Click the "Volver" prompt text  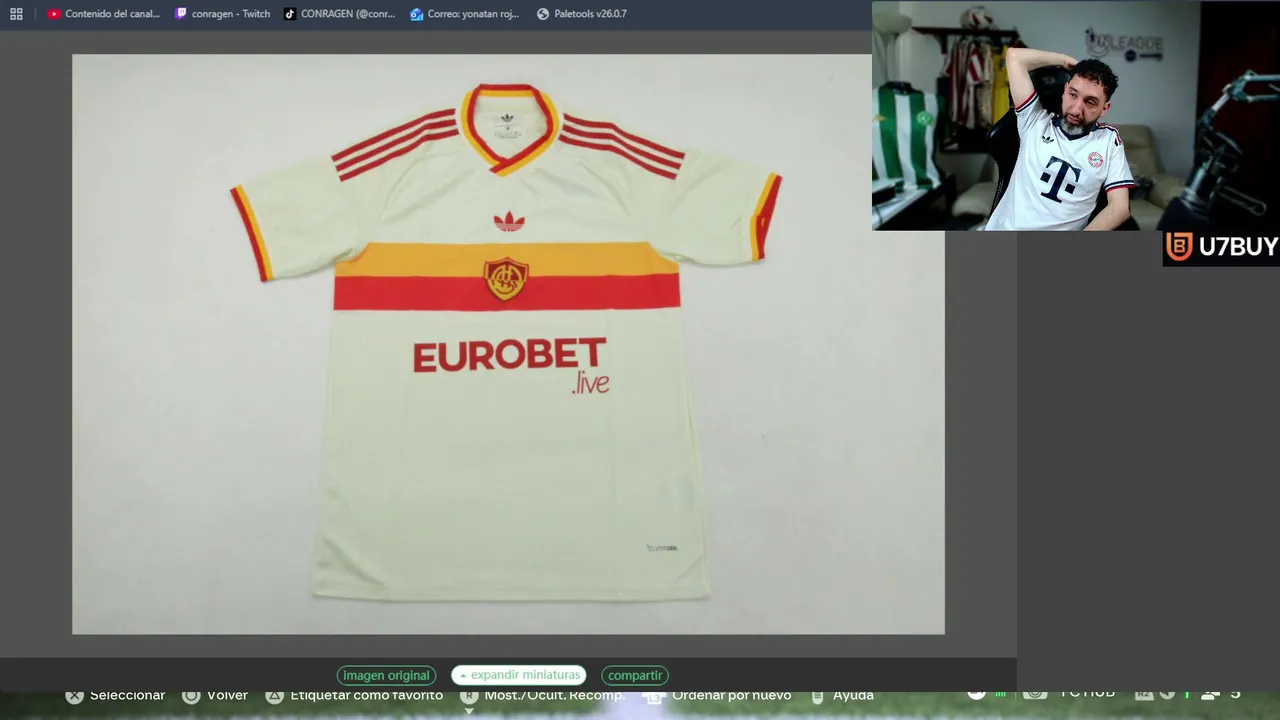(x=227, y=695)
